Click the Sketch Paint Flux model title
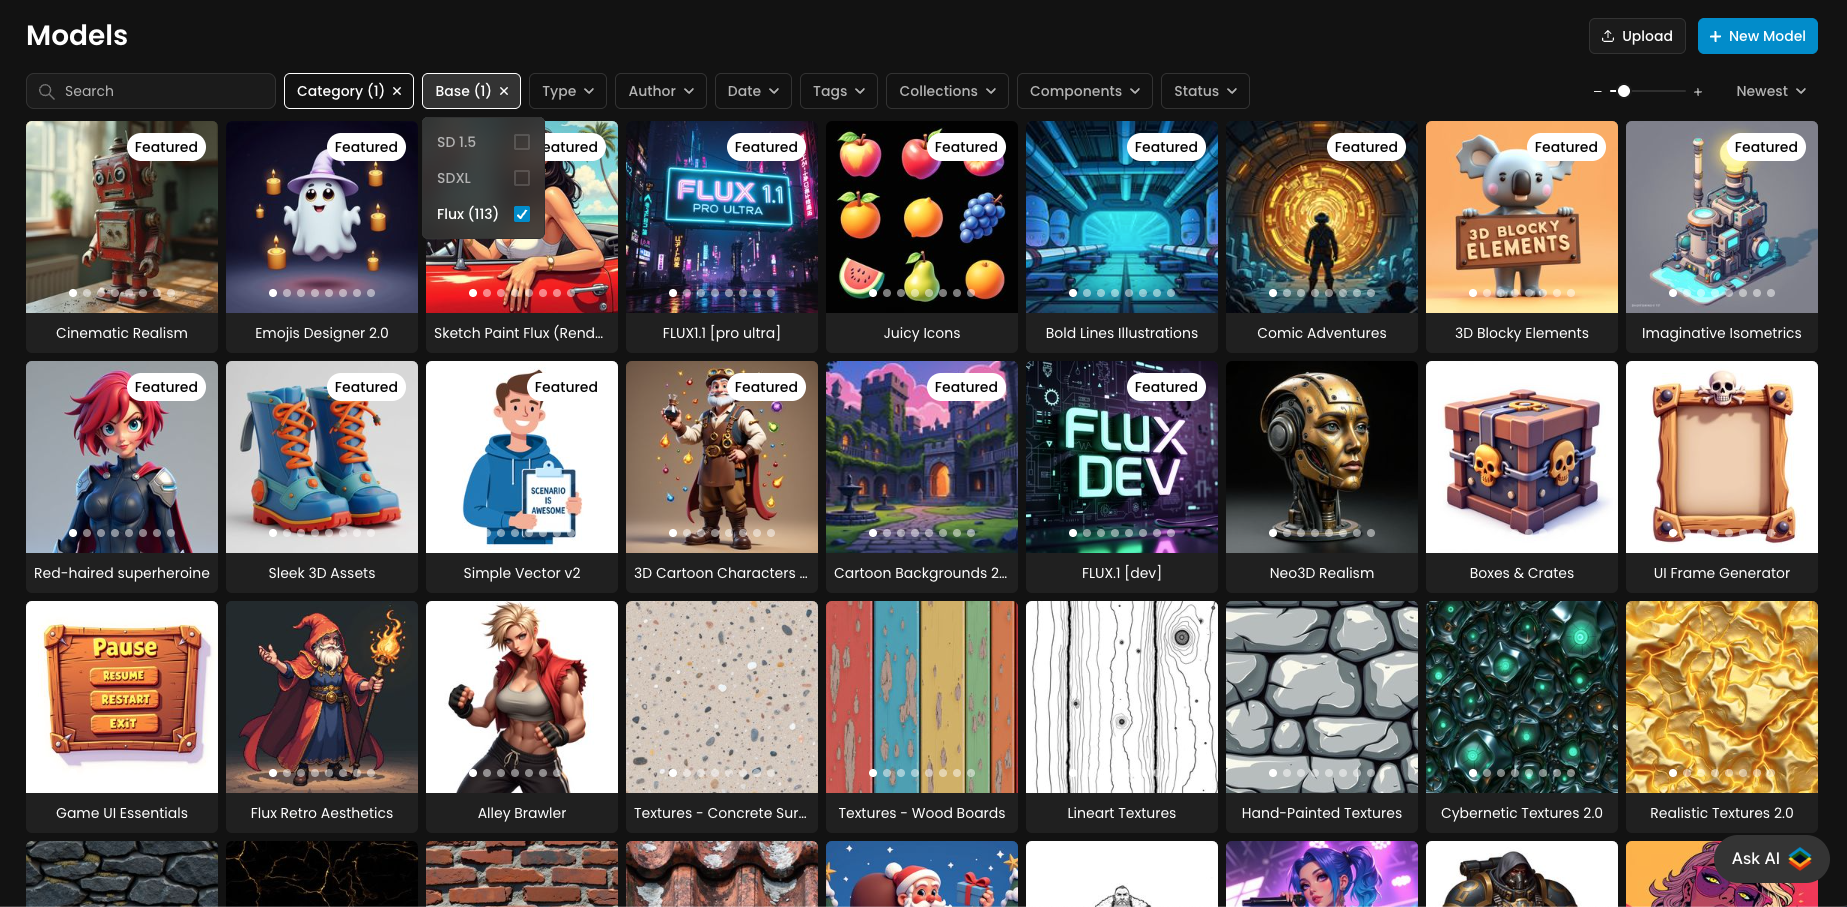Viewport: 1847px width, 907px height. (519, 333)
